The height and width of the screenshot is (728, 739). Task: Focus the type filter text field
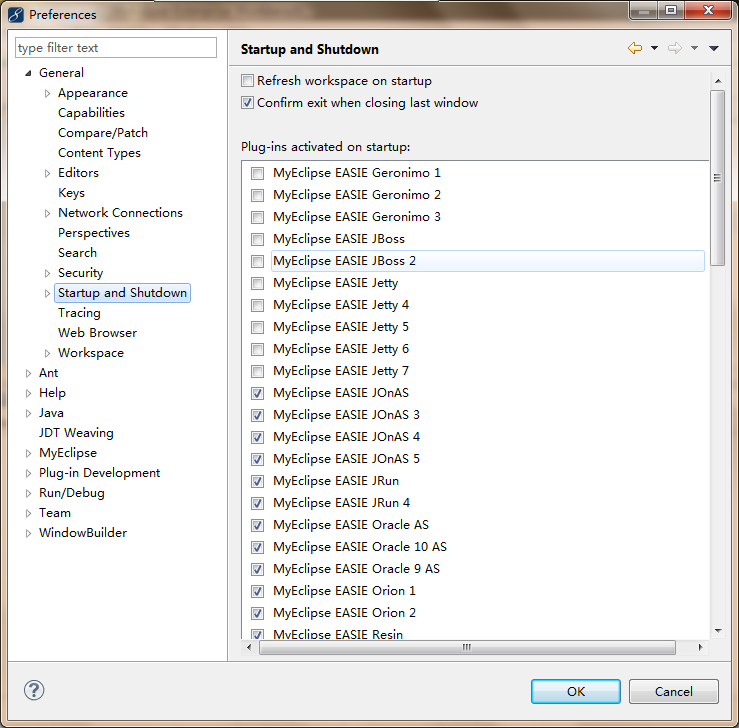pyautogui.click(x=116, y=48)
